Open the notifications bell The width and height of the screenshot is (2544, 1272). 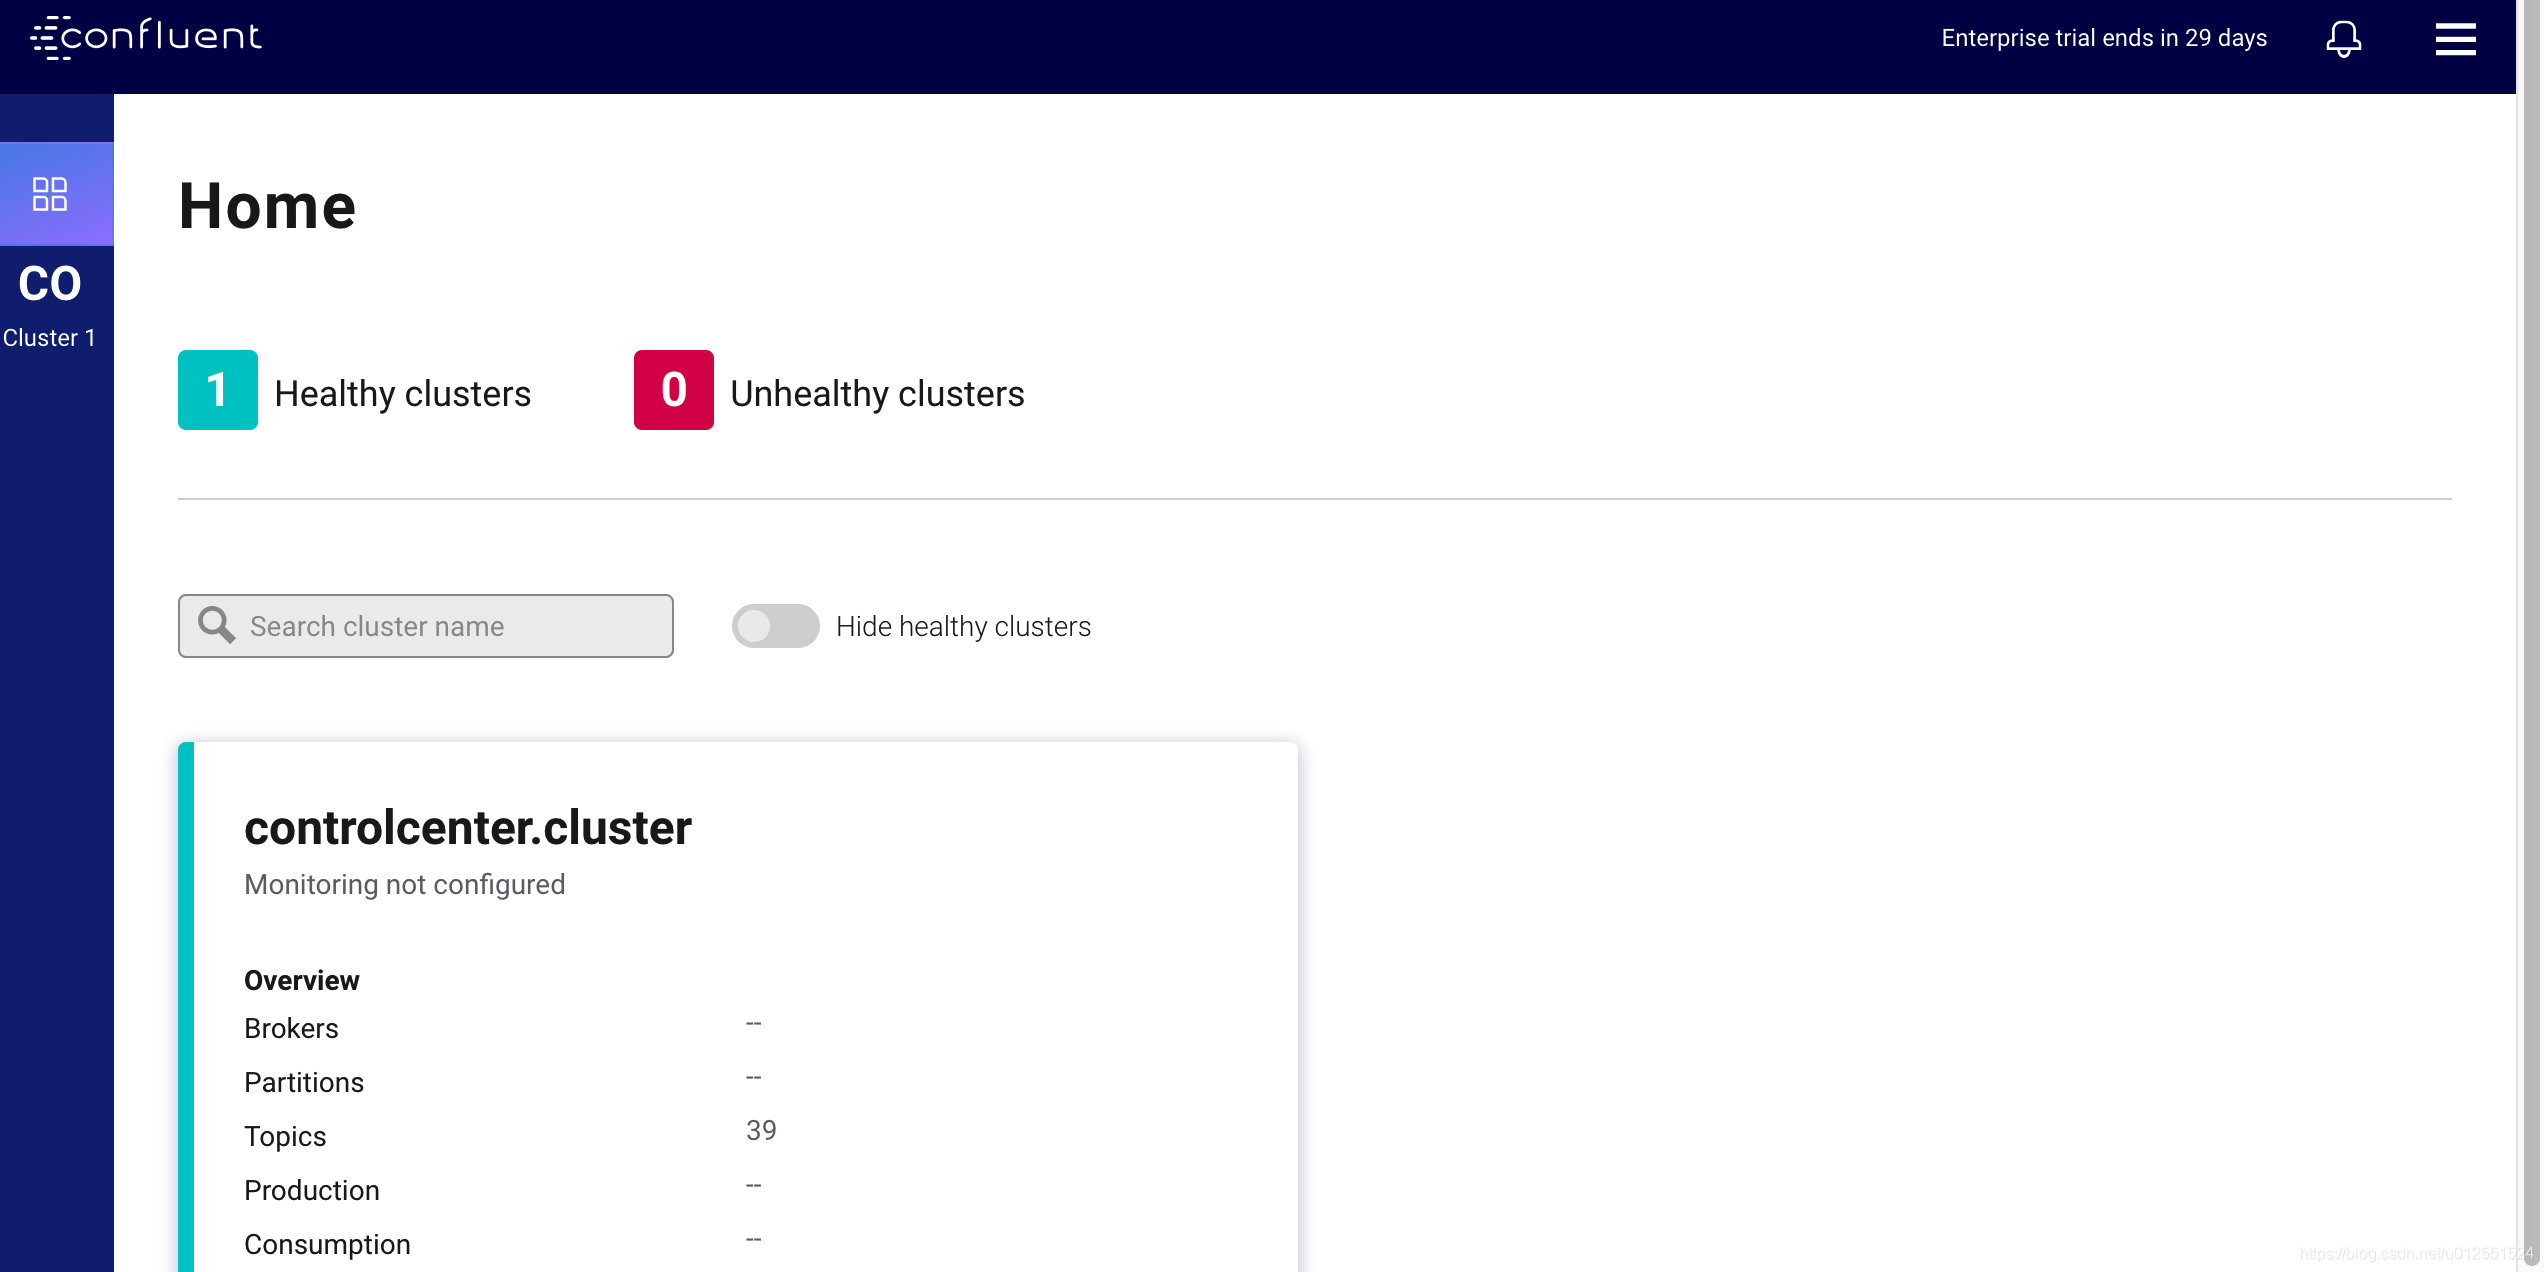(x=2343, y=39)
